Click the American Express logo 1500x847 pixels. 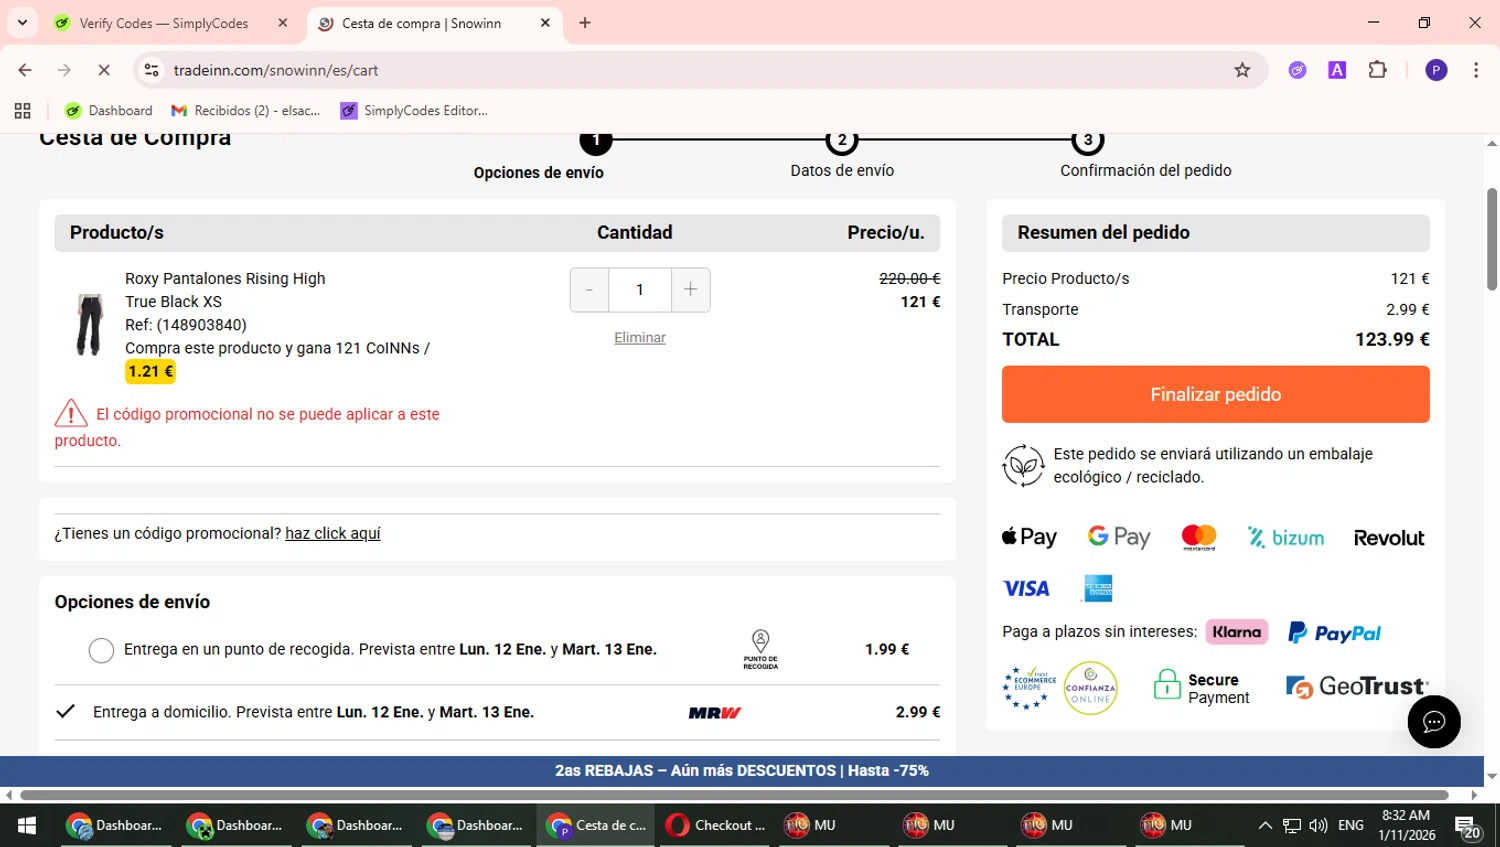1098,588
